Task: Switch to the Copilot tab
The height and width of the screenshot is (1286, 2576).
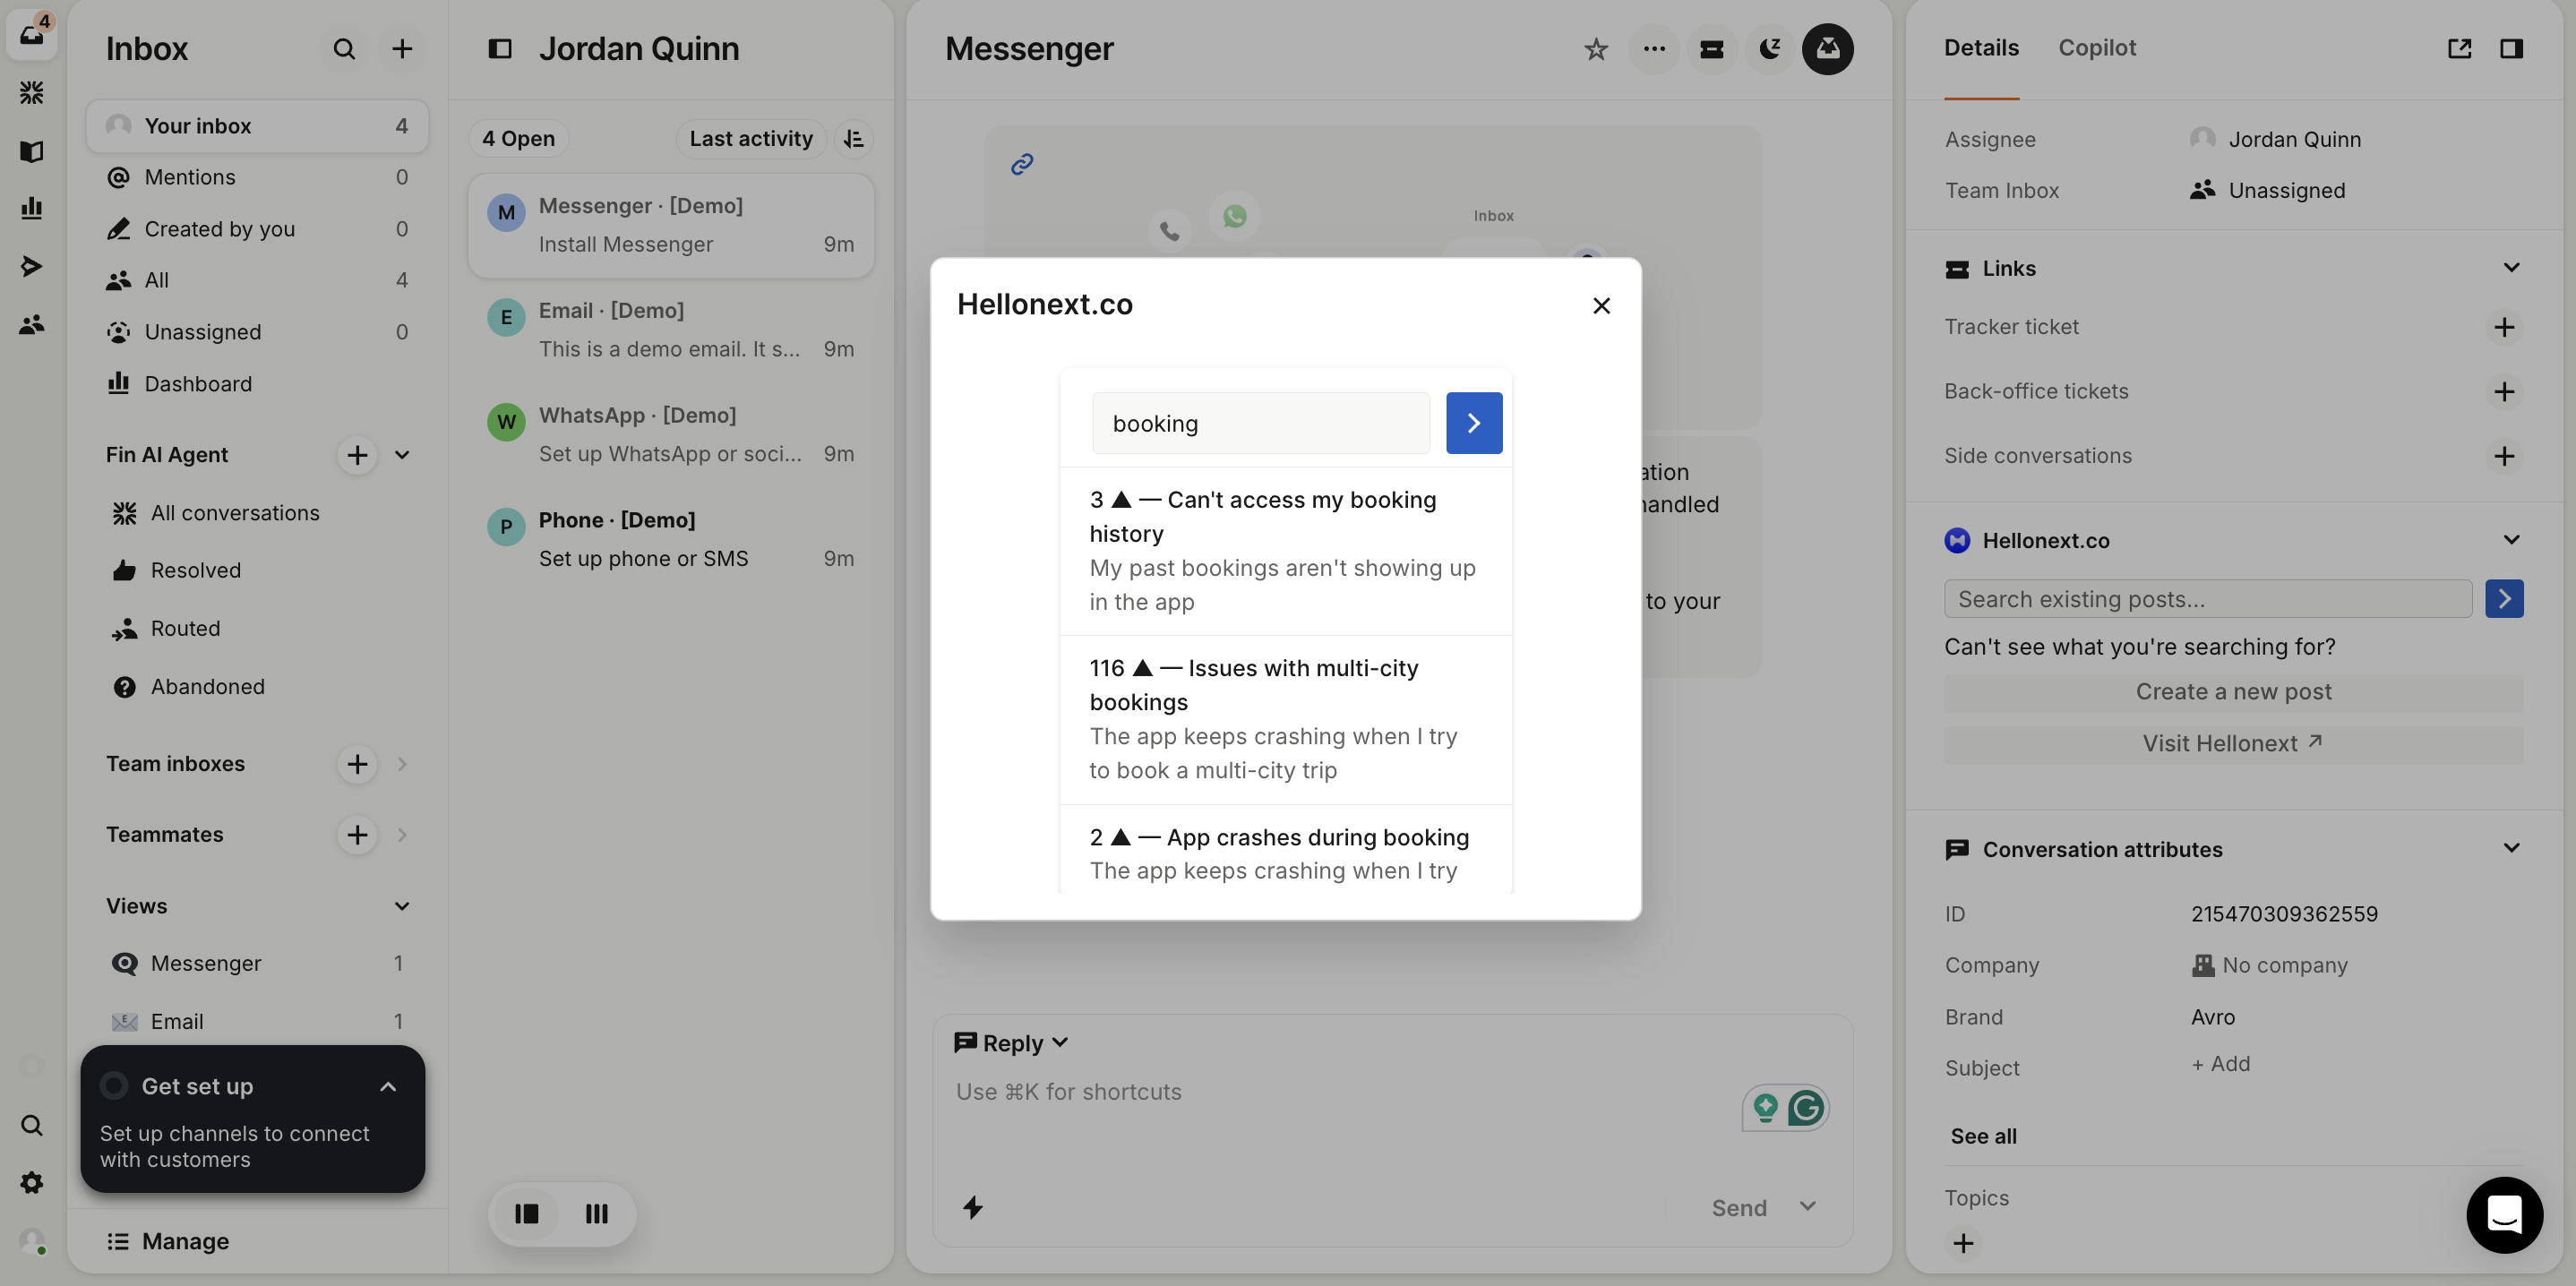Action: pyautogui.click(x=2097, y=48)
